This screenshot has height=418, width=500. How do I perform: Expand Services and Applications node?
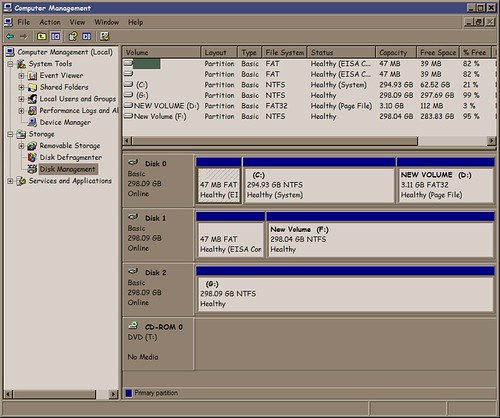tap(10, 181)
